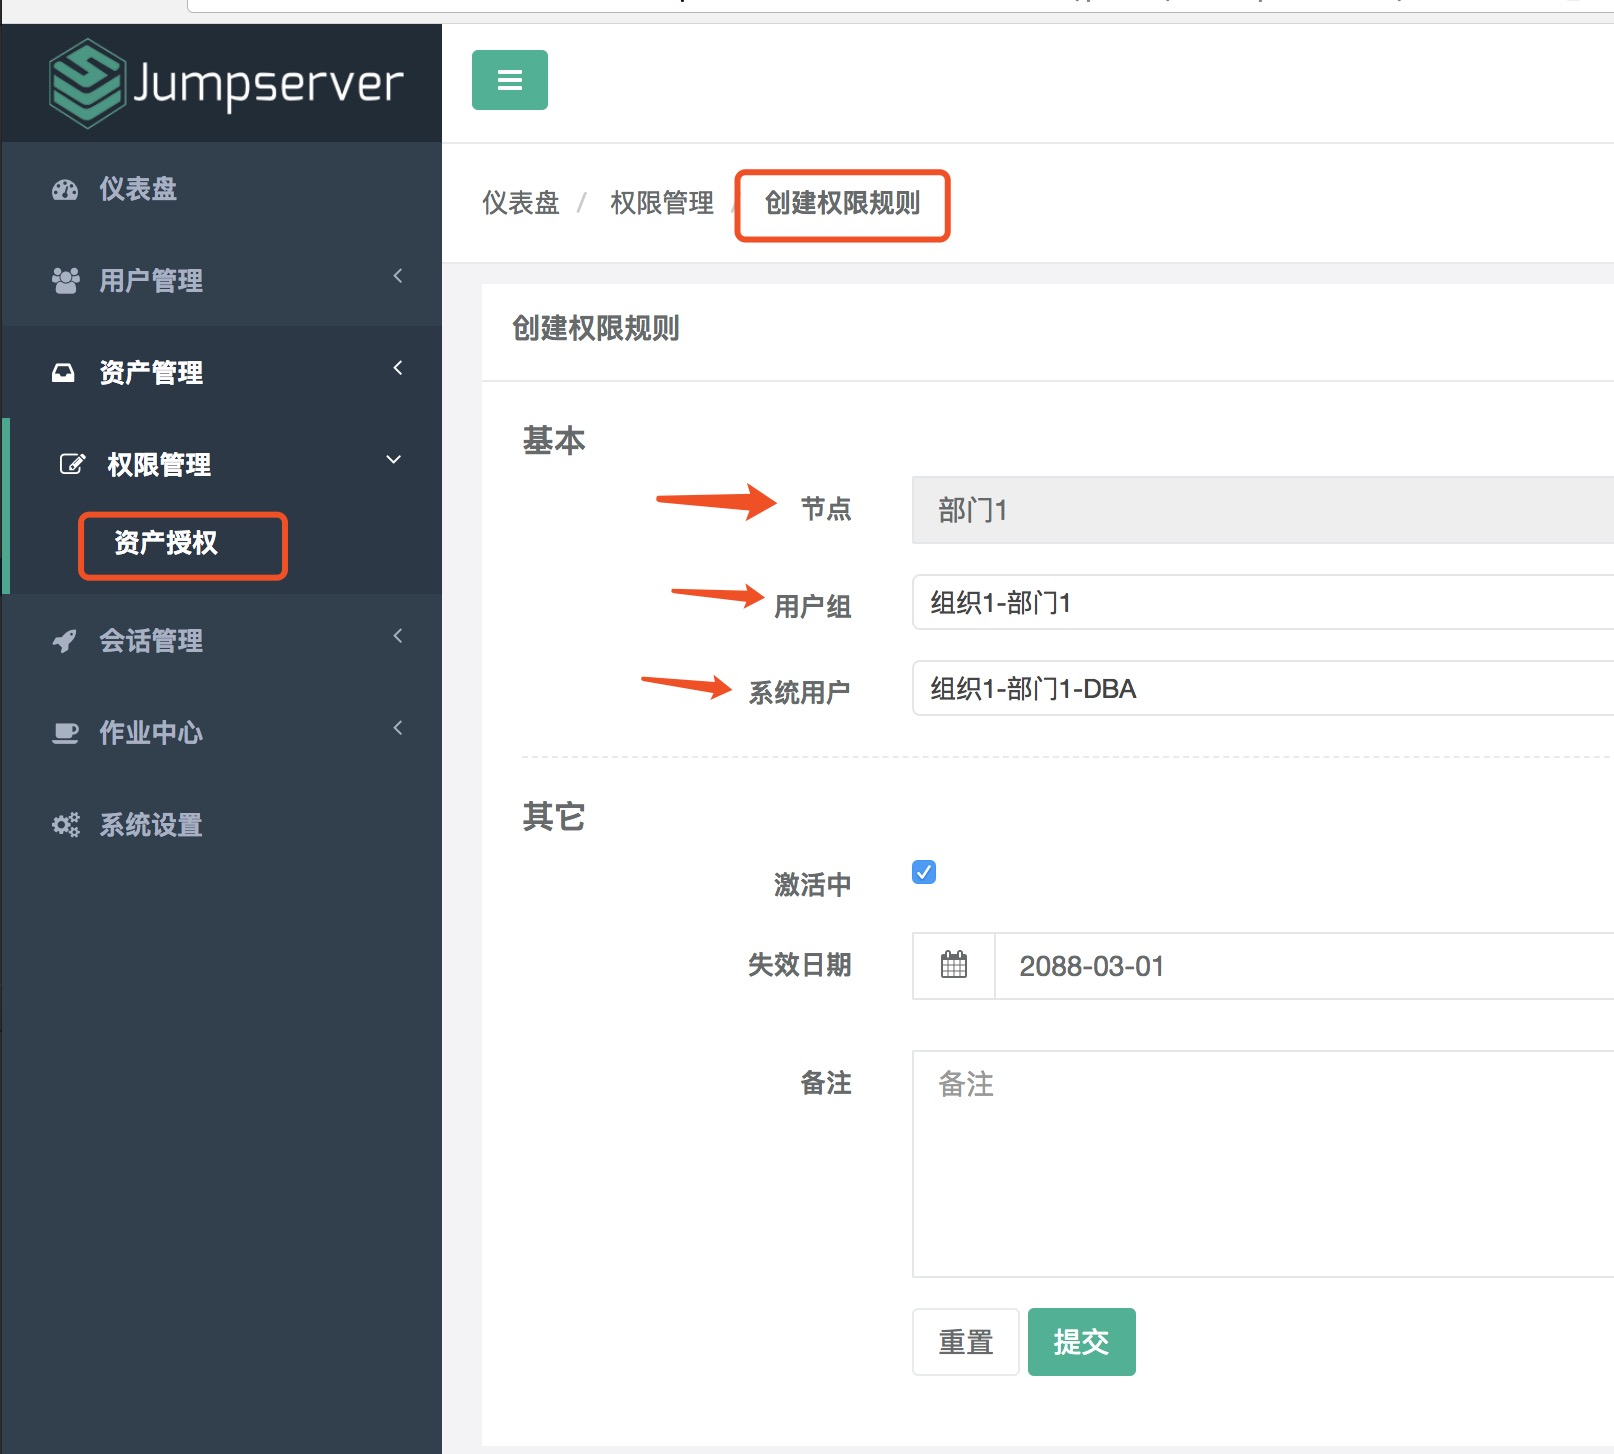Open the 系统用户 selection box

point(1263,688)
